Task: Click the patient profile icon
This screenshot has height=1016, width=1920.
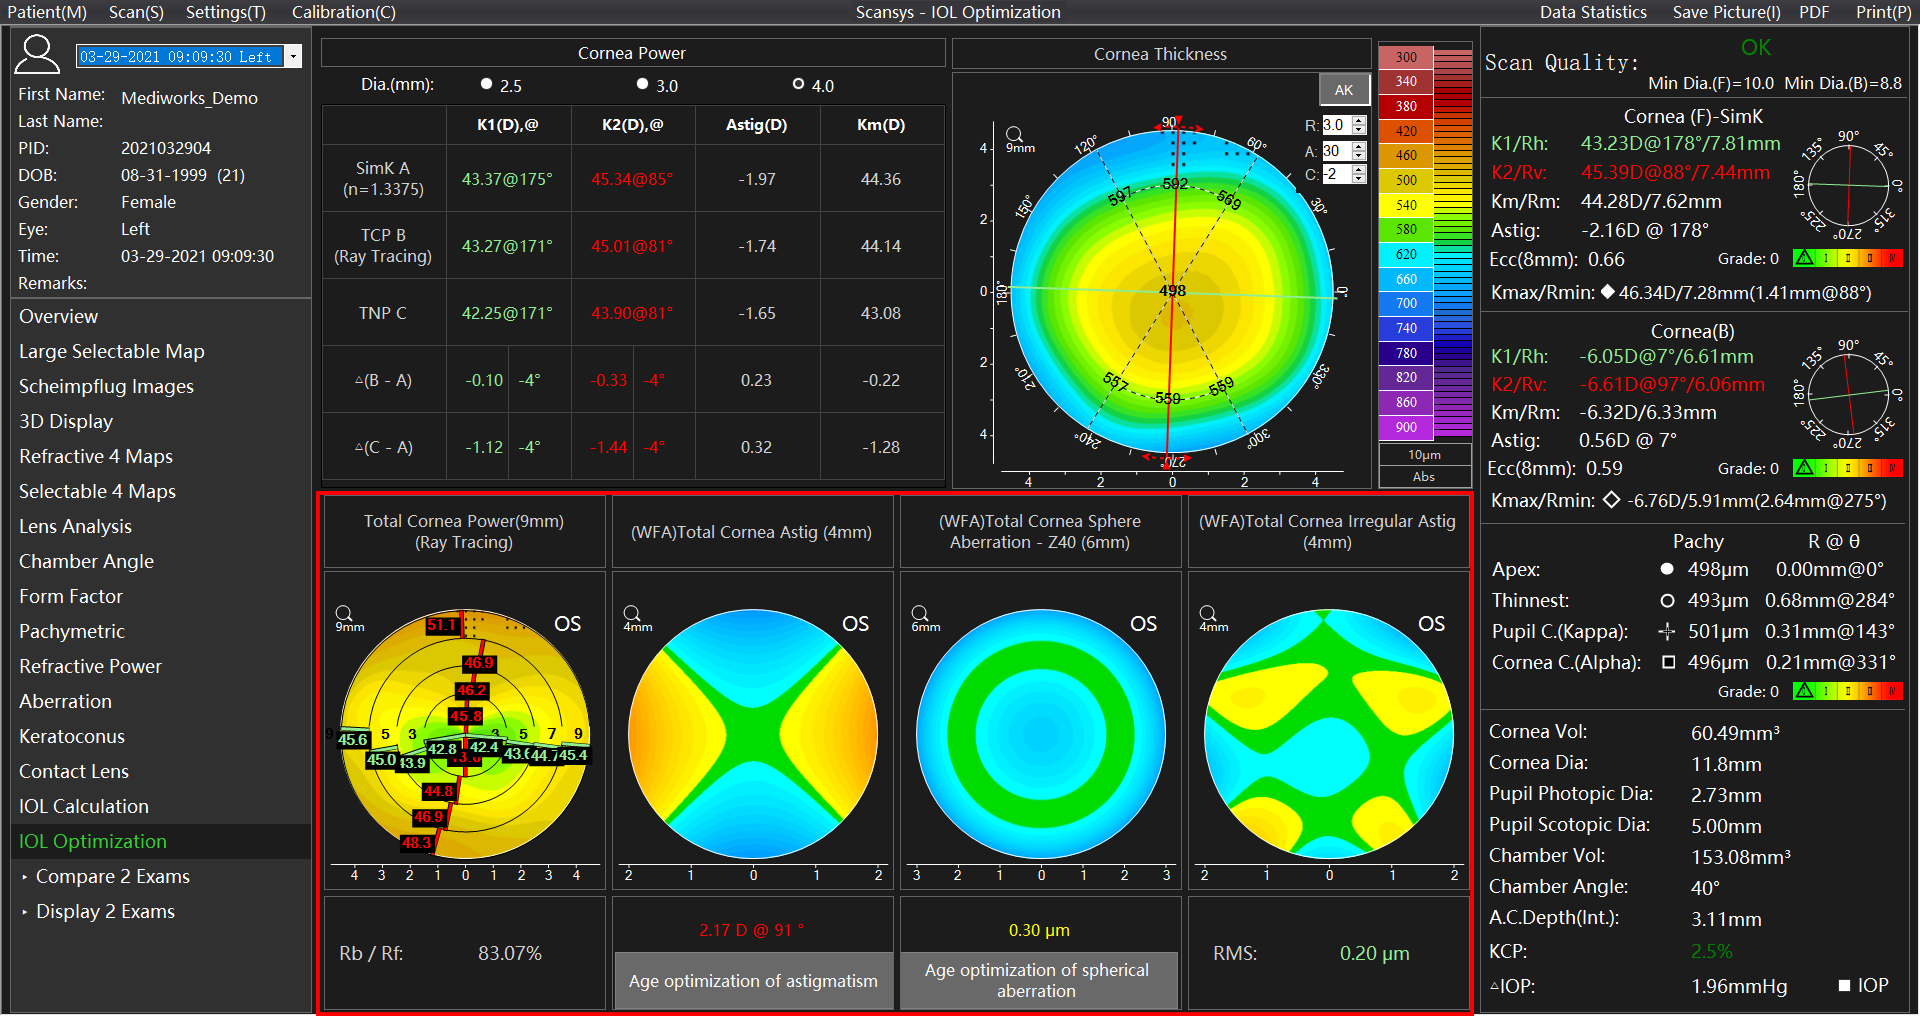Action: pos(37,55)
